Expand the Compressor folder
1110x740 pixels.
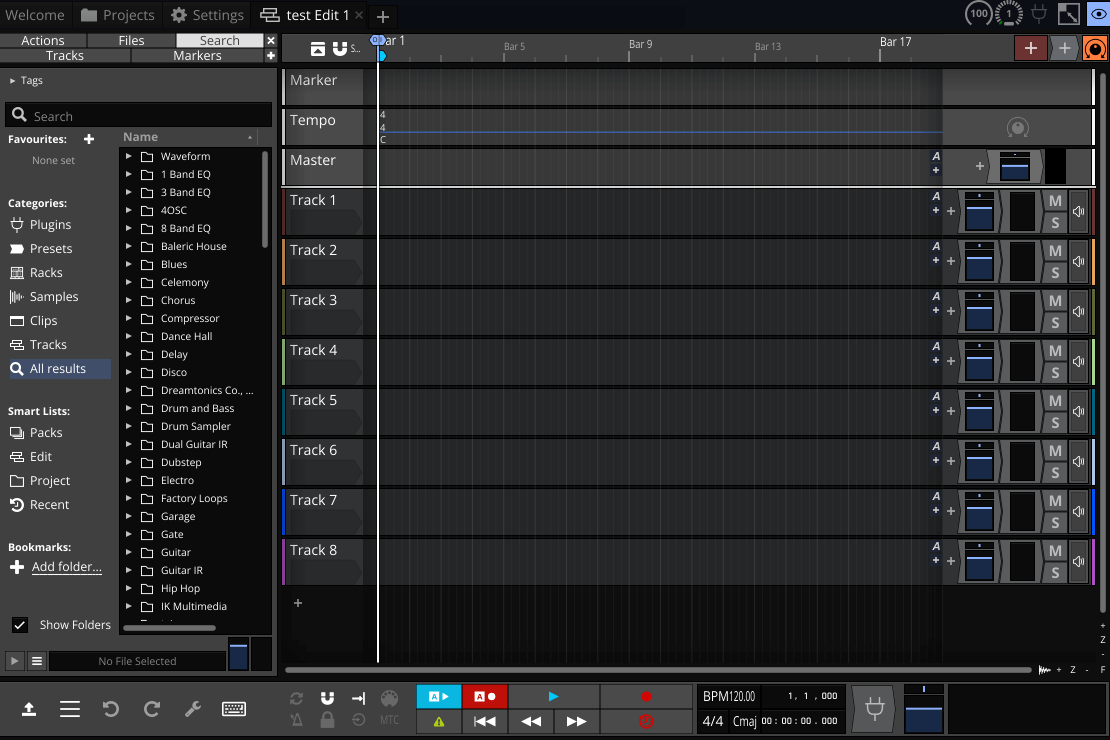[129, 319]
